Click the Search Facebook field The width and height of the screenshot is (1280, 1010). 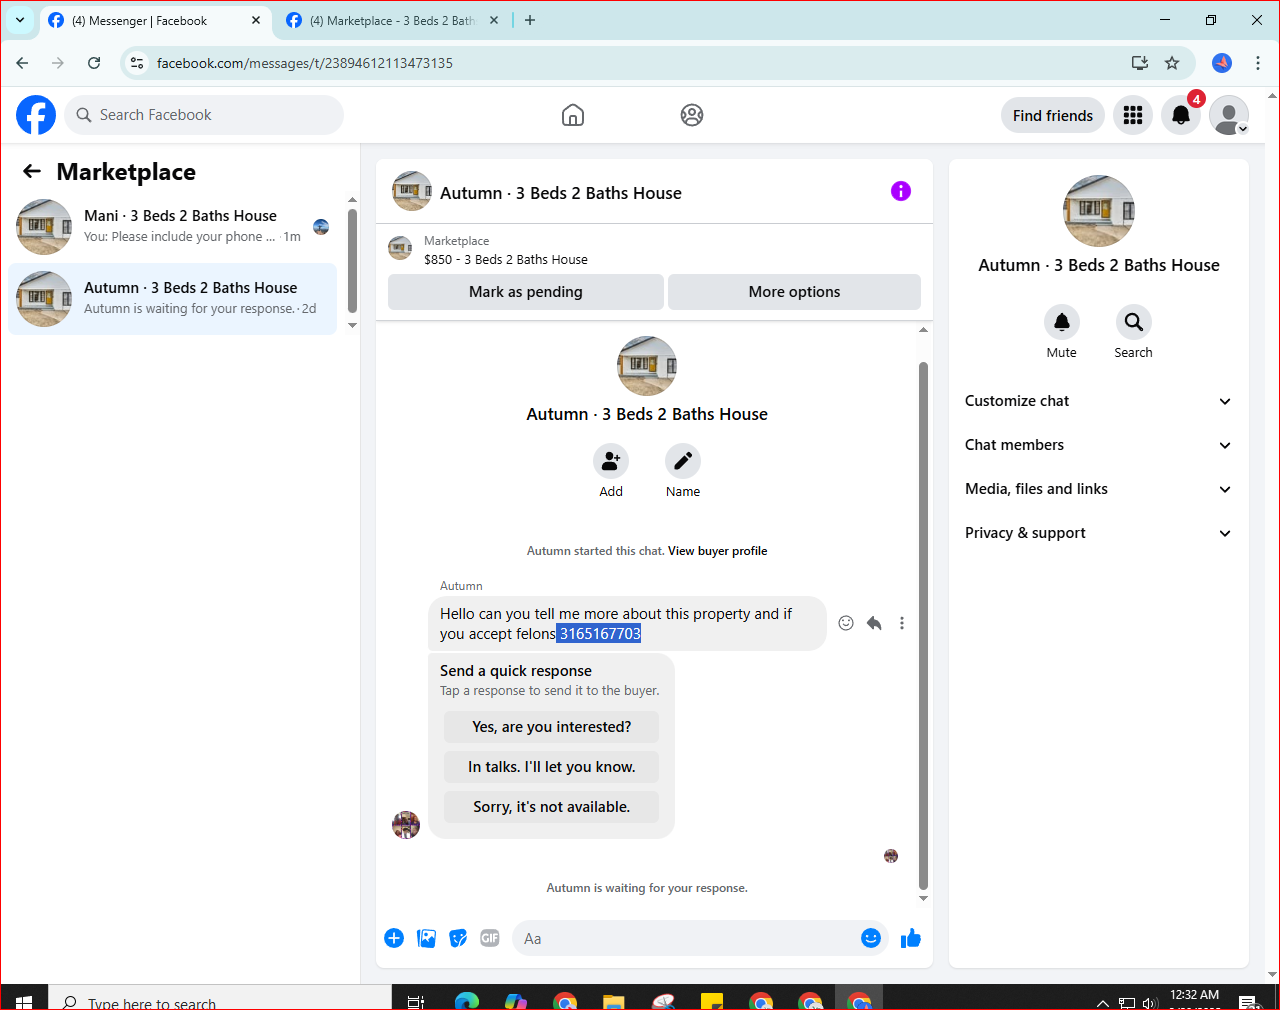204,115
